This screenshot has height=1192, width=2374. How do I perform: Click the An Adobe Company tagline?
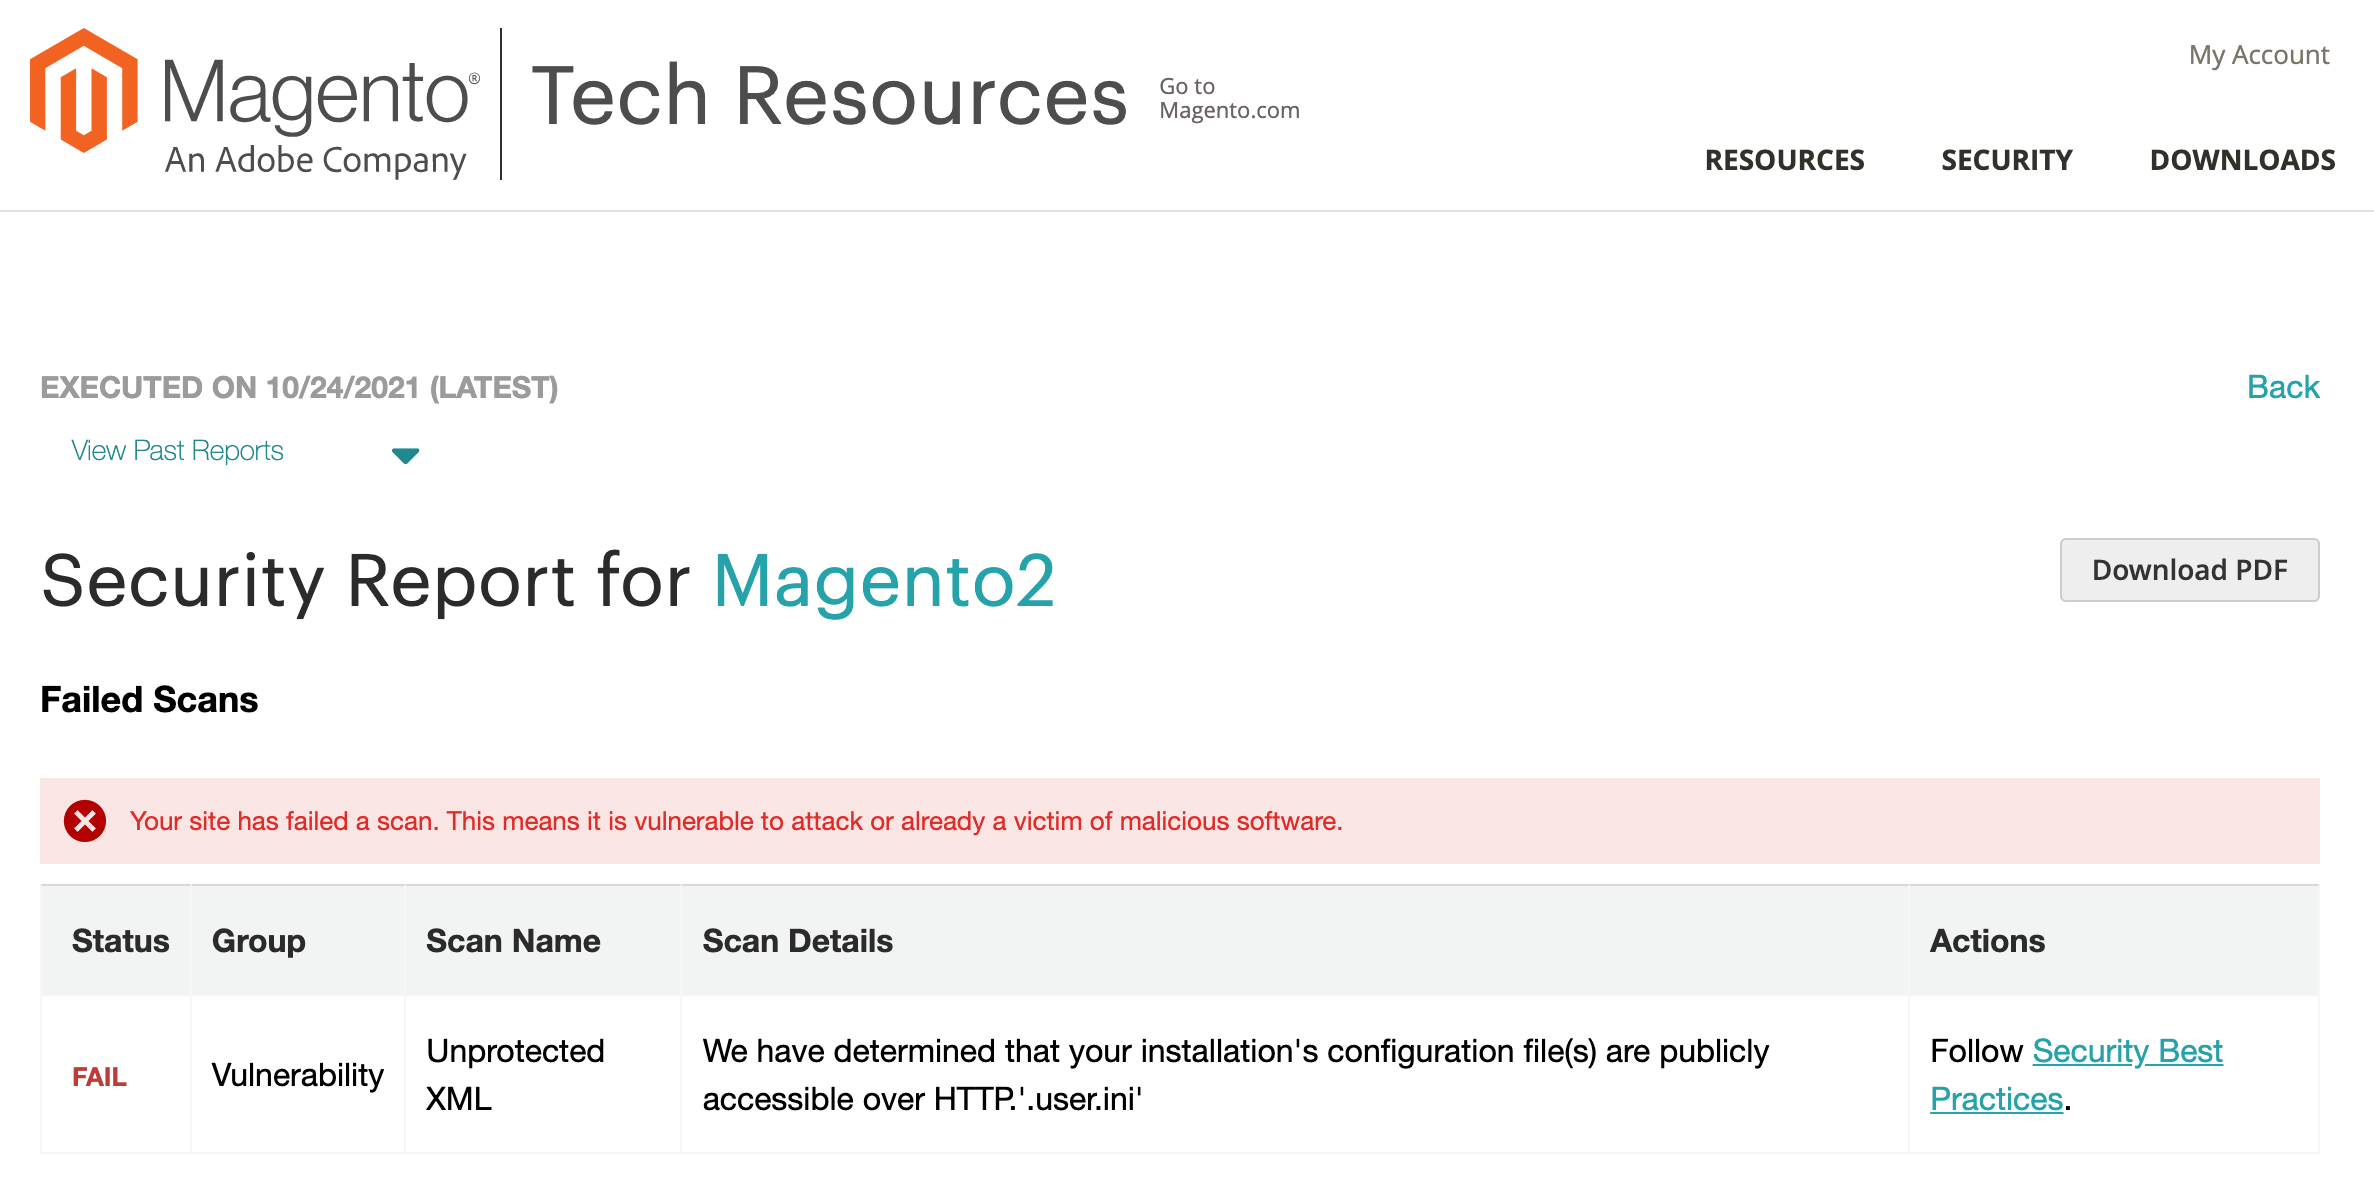point(315,160)
